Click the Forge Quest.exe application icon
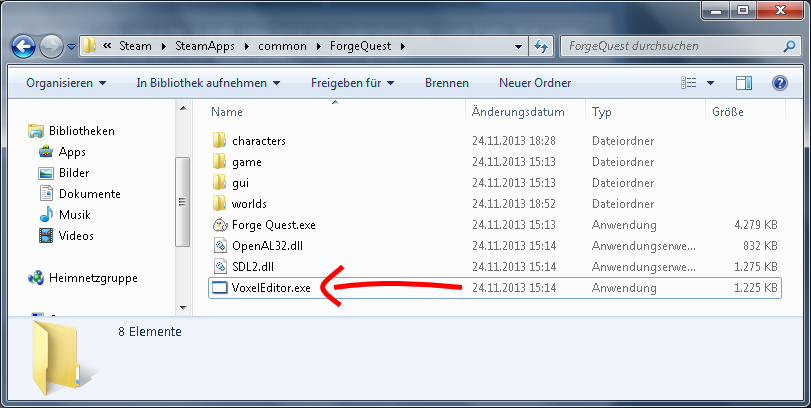 [x=220, y=225]
